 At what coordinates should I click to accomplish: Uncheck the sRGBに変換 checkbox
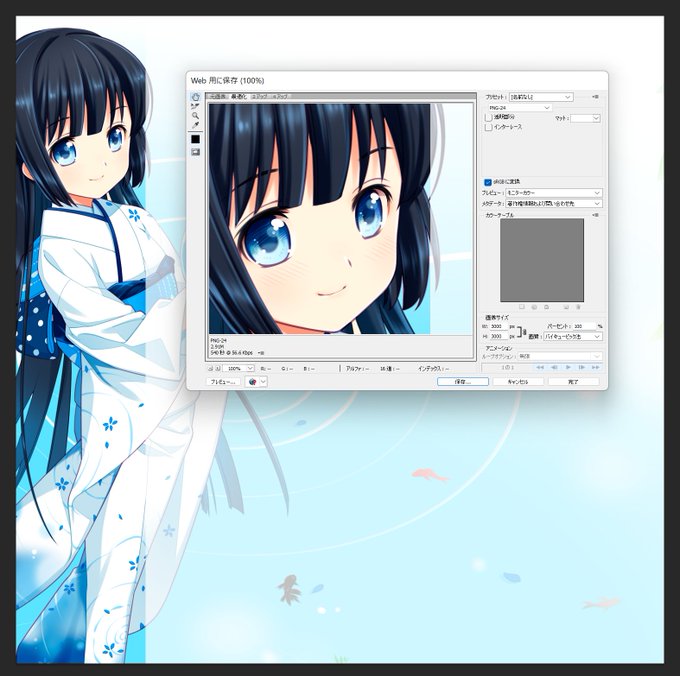[x=488, y=182]
